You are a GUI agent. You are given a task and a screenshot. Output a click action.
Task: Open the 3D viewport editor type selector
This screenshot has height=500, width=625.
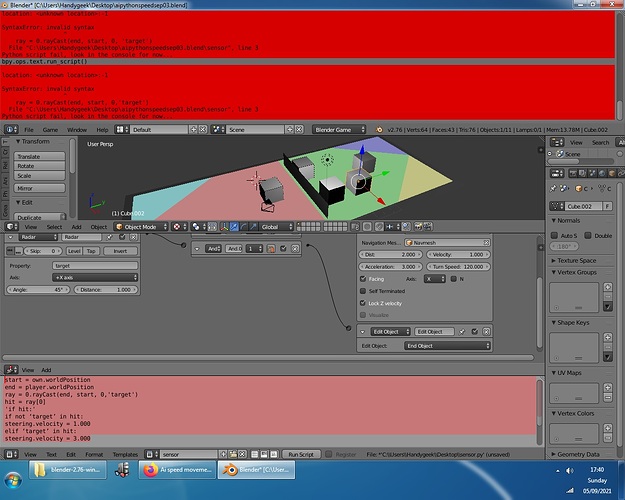(x=11, y=227)
